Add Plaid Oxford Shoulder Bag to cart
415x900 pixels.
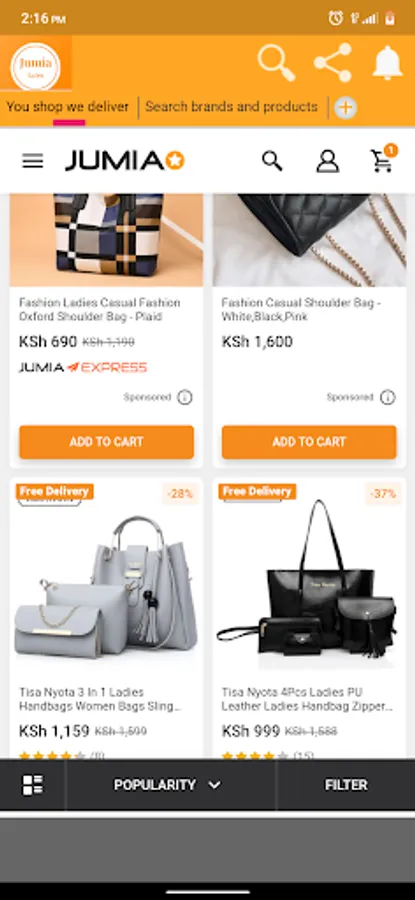click(106, 442)
